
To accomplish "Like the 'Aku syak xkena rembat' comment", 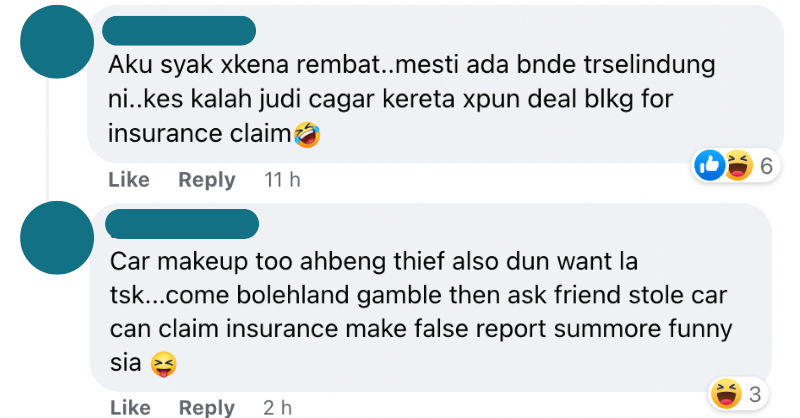I will (x=129, y=180).
